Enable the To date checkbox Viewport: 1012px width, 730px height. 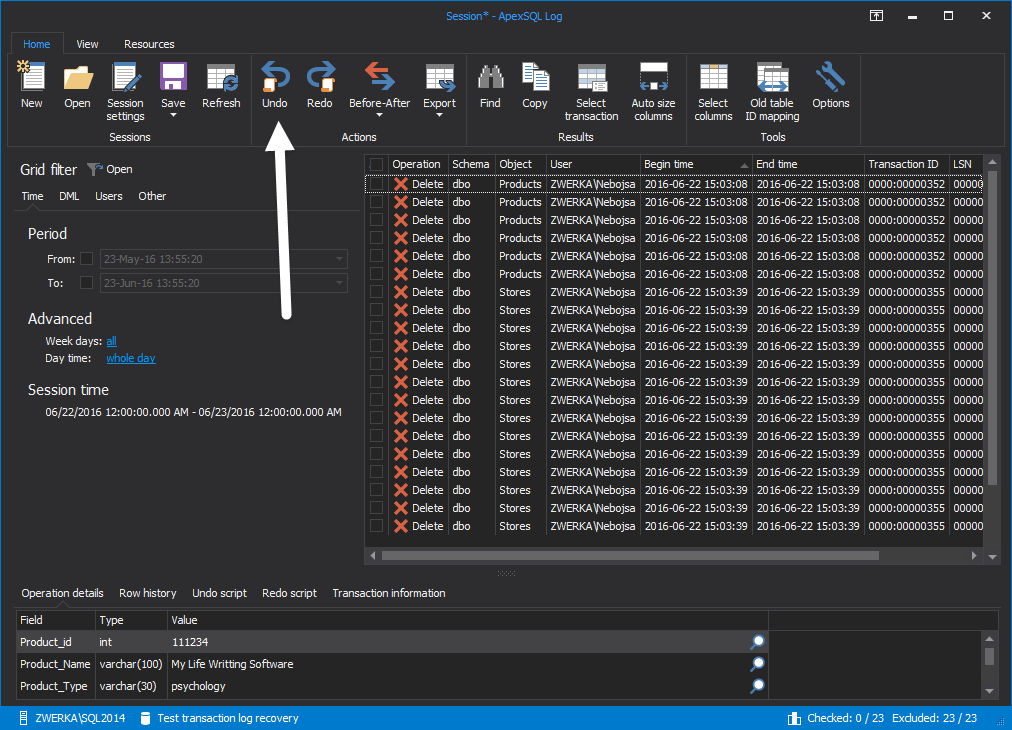[86, 283]
